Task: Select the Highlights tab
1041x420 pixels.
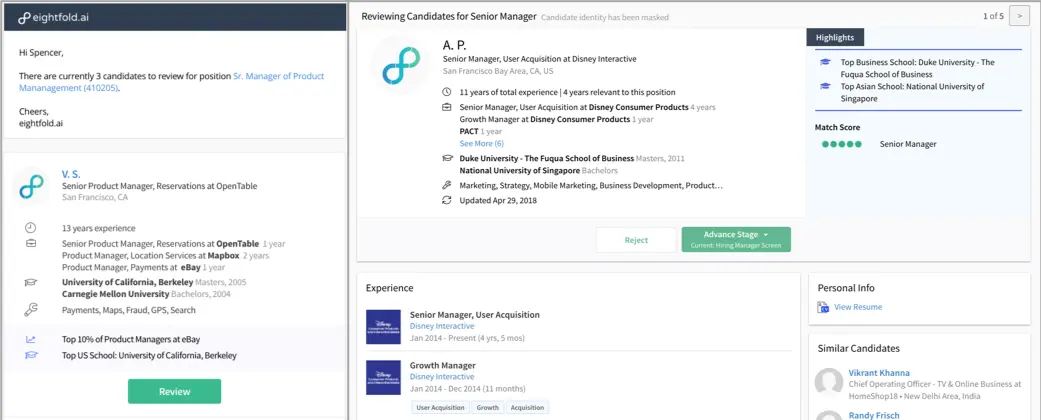Action: 835,37
